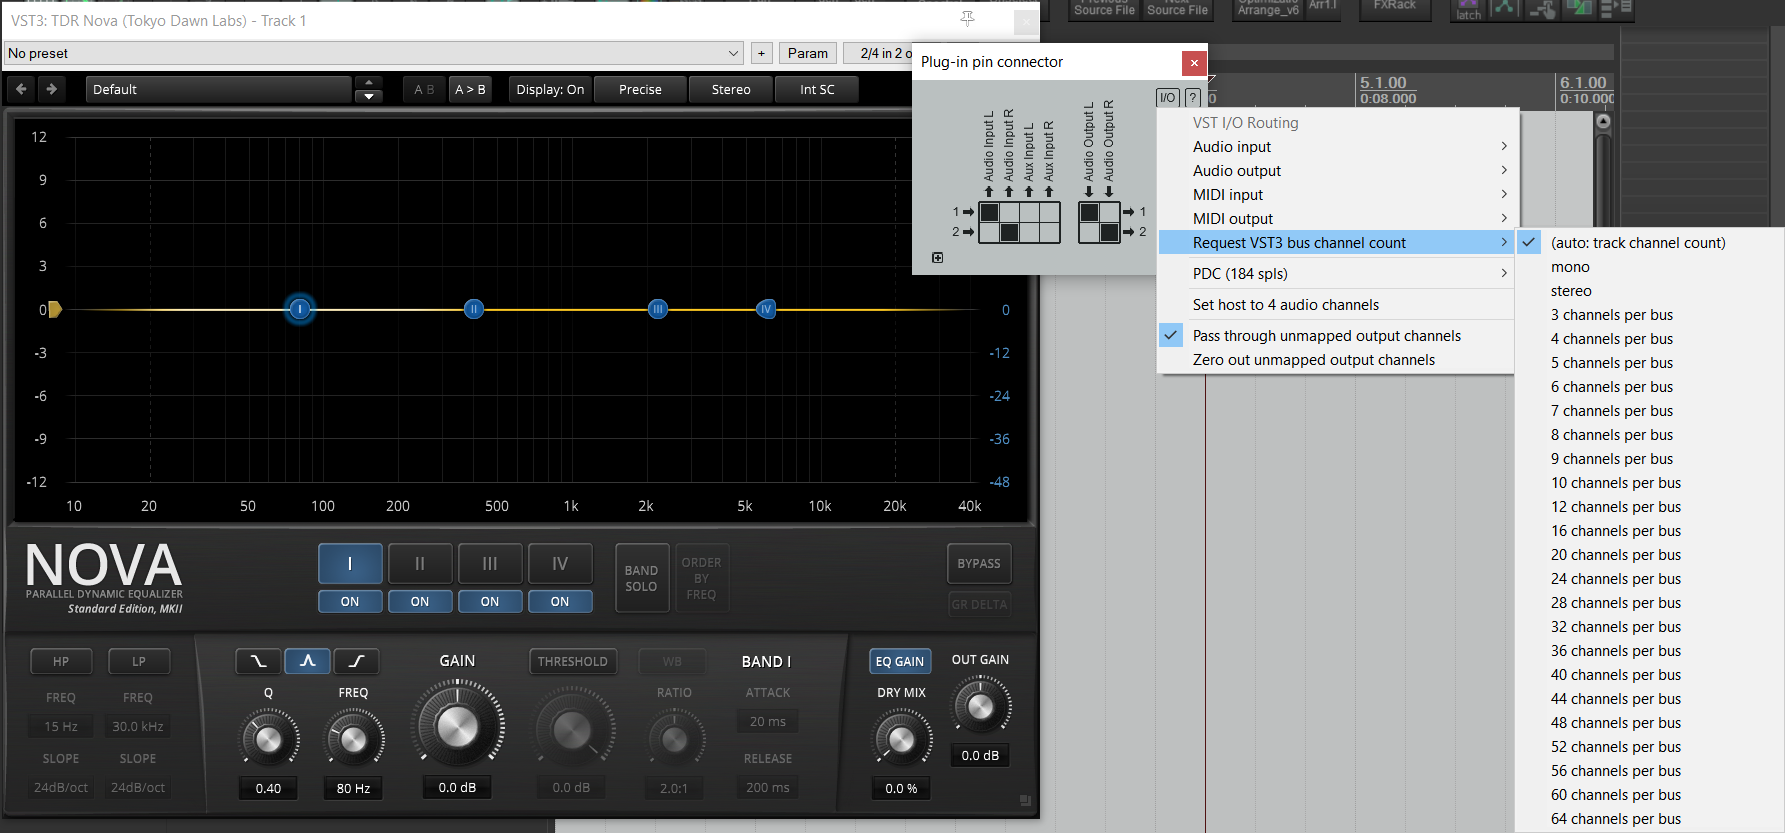Viewport: 1785px width, 833px height.
Task: Click the redo forward arrow in Nova toolbar
Action: tap(51, 89)
